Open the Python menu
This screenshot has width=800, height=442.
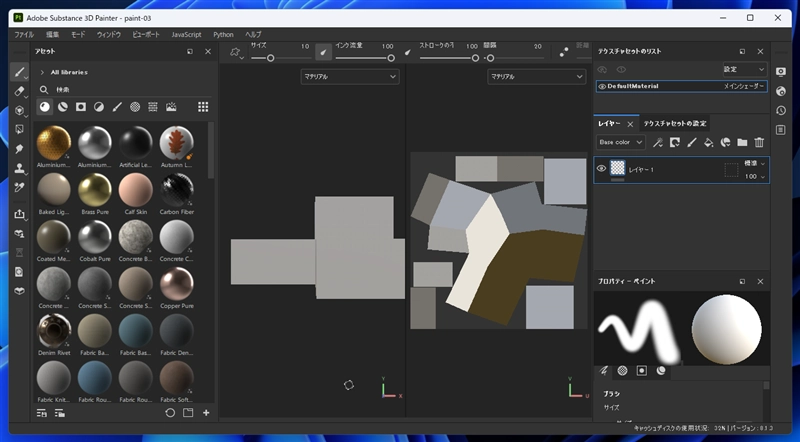pyautogui.click(x=223, y=34)
